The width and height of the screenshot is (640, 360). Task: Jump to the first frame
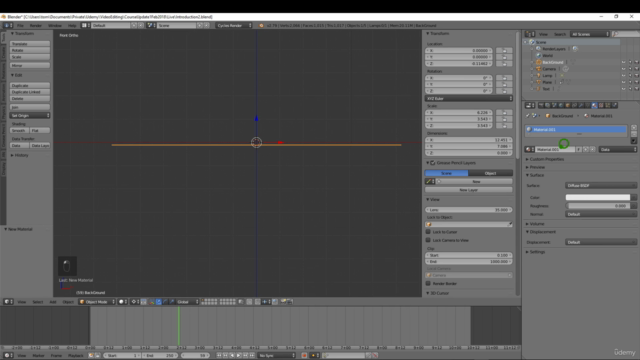click(219, 356)
